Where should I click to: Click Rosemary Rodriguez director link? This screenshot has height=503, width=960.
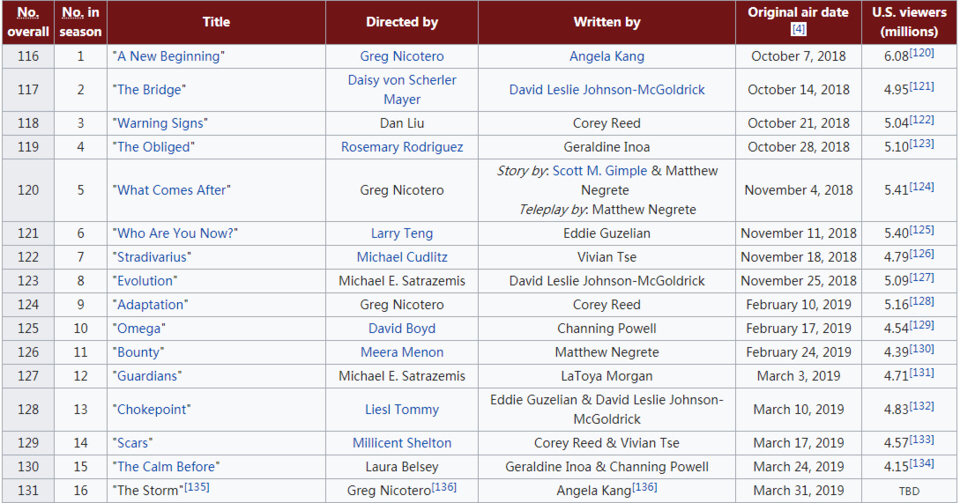401,147
